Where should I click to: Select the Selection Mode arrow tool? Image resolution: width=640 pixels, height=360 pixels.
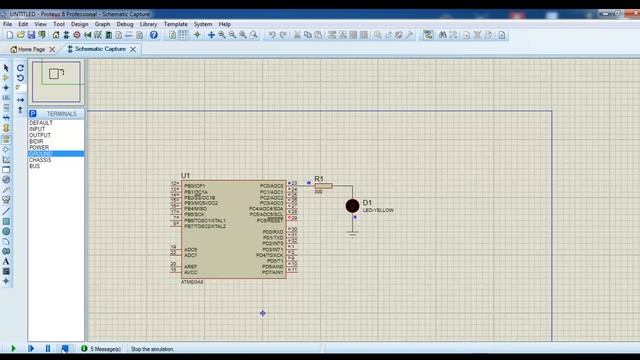point(6,68)
